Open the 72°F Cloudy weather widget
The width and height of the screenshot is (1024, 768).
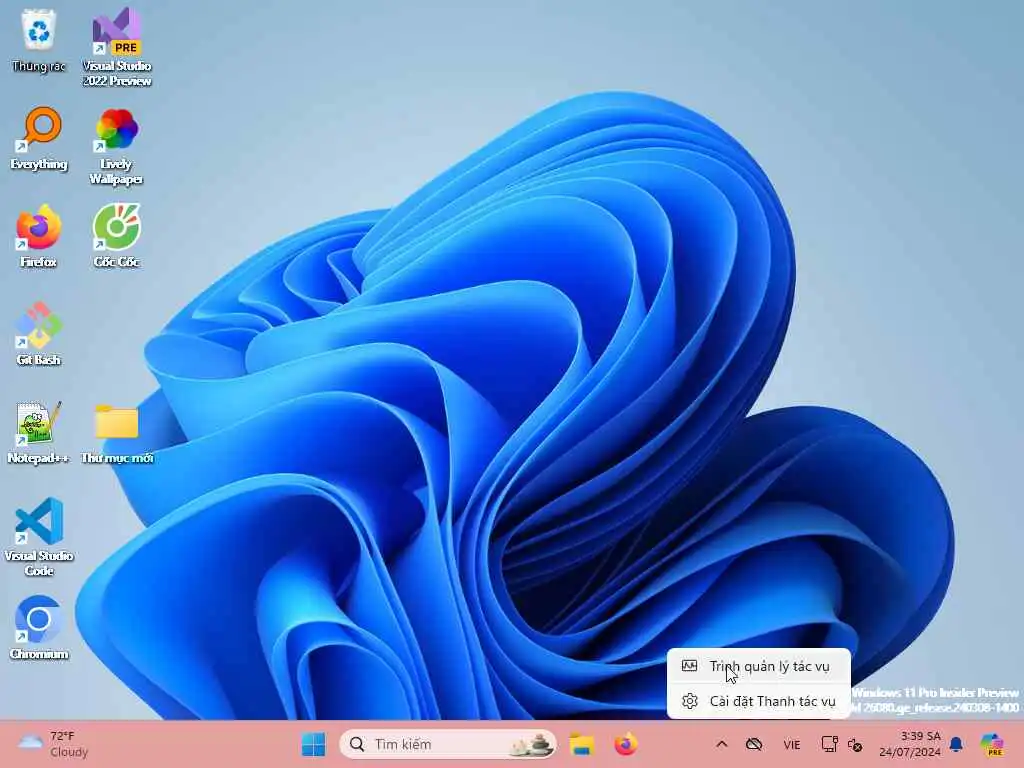click(54, 744)
